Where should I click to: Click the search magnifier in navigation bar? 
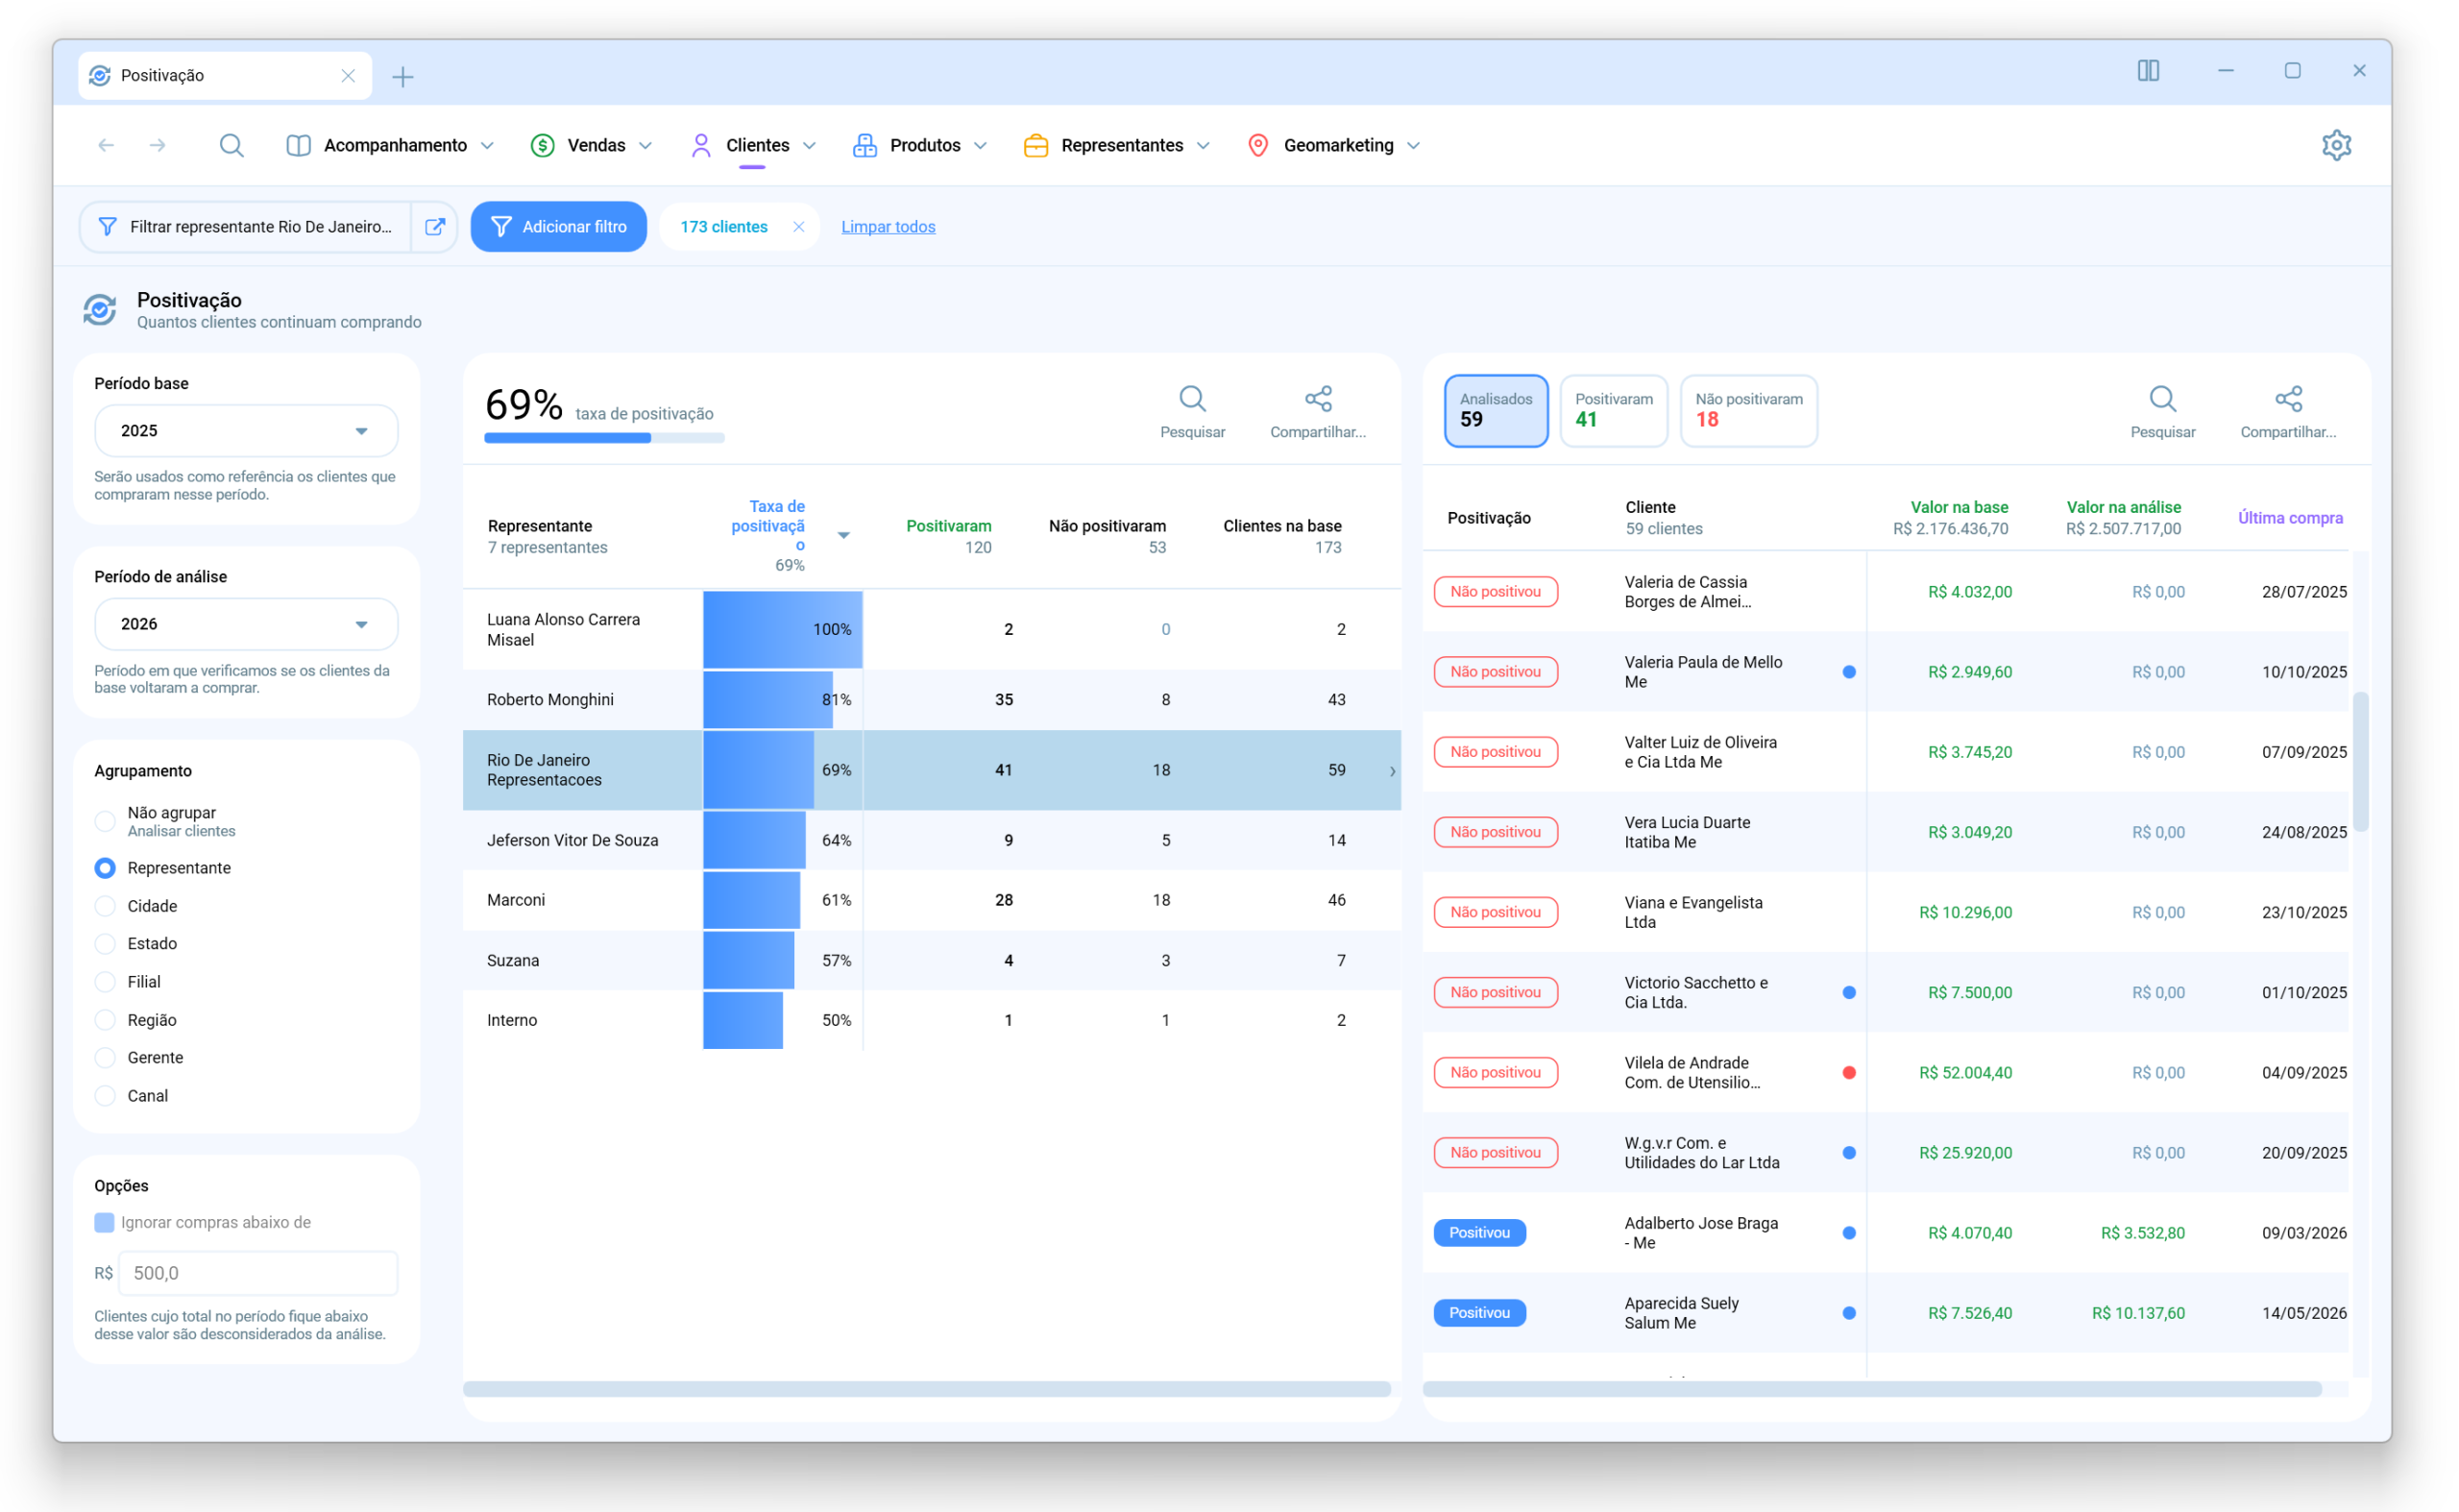231,145
